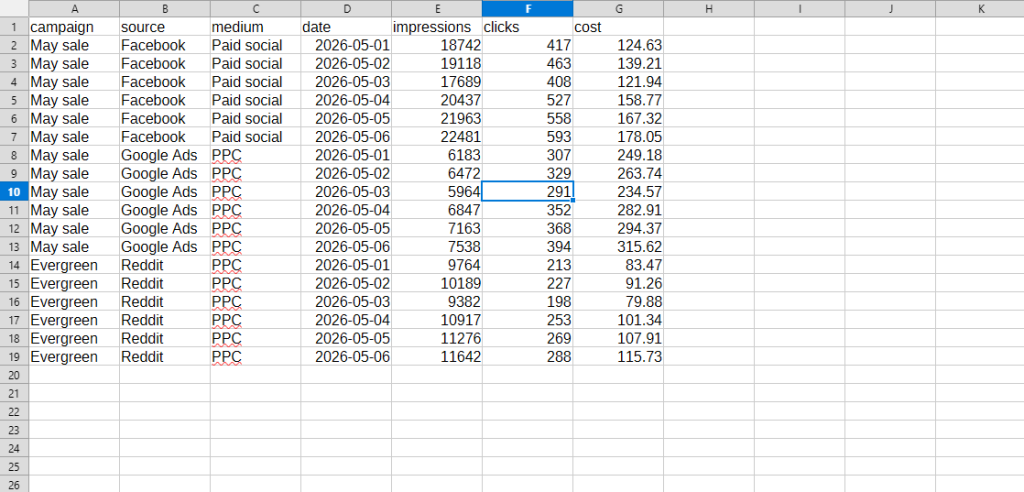
Task: Click cost value 115.73
Action: click(618, 356)
